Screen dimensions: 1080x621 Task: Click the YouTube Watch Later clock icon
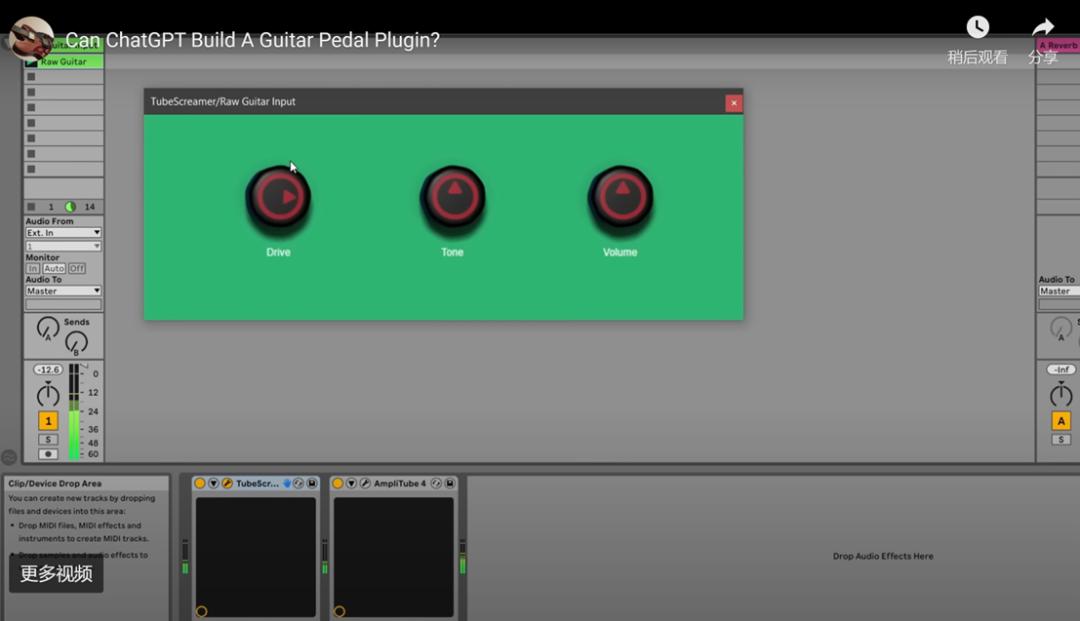(x=977, y=28)
